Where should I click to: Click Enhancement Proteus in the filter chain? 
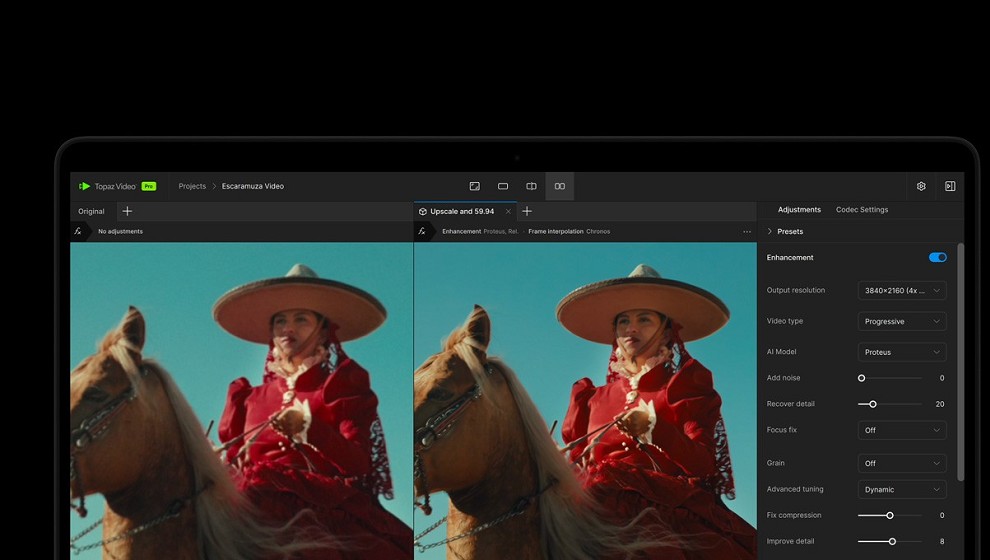point(480,232)
